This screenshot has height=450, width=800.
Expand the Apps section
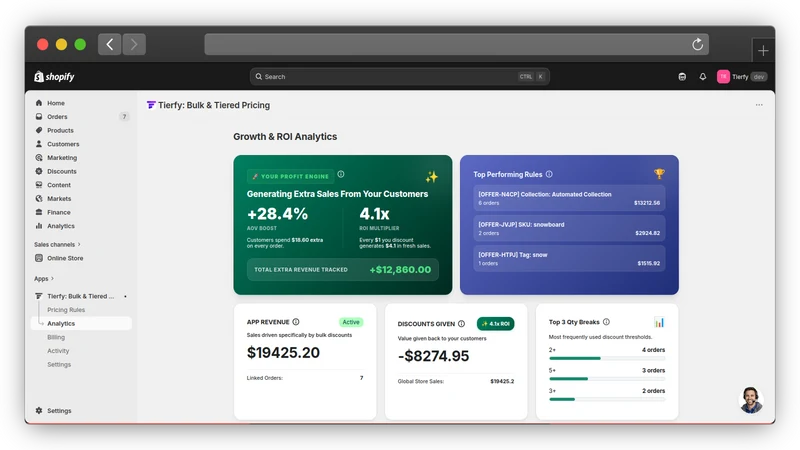44,279
